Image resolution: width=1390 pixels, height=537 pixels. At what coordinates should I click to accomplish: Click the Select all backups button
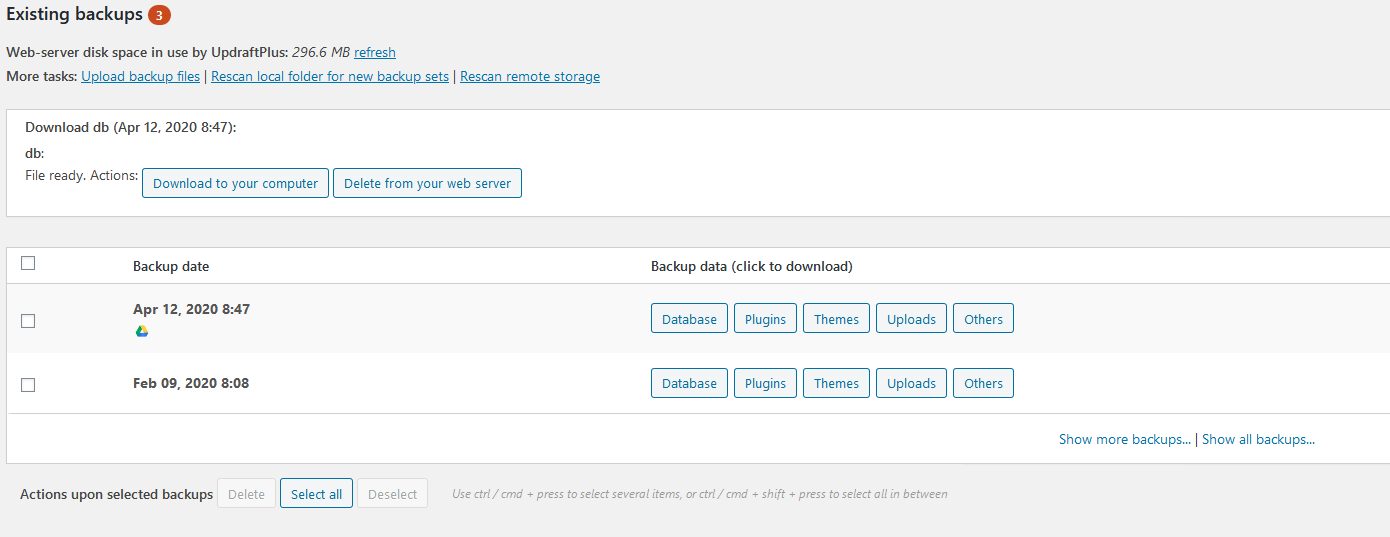[x=316, y=494]
